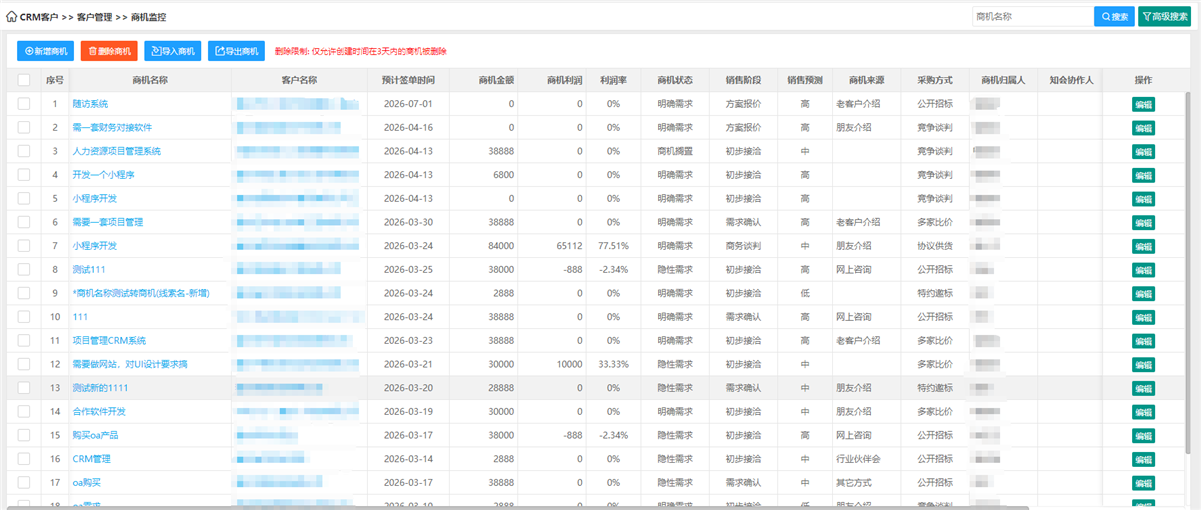Click the 客户名称 column header

tap(300, 80)
